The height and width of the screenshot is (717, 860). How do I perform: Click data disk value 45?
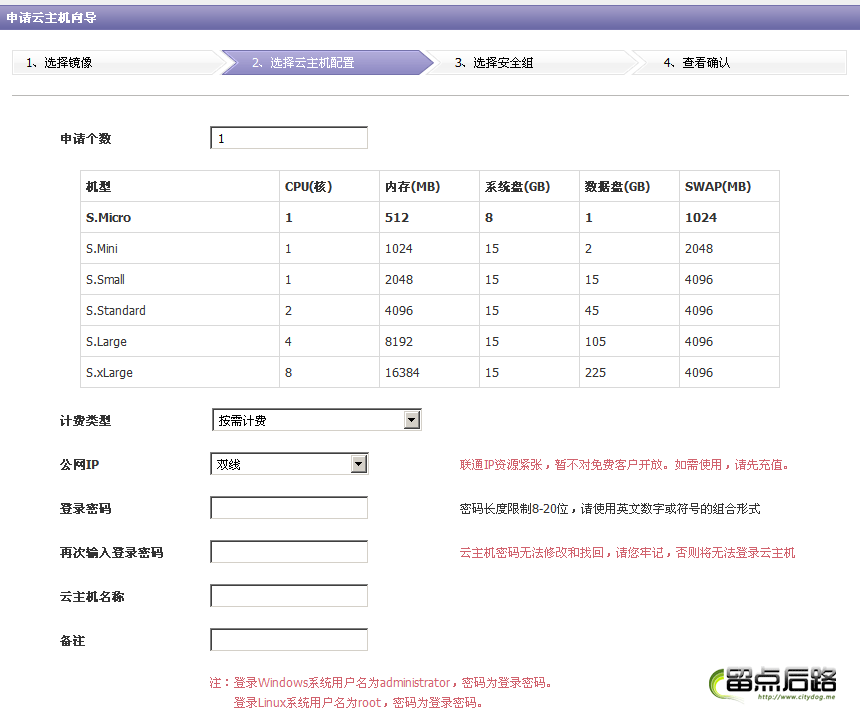(592, 310)
